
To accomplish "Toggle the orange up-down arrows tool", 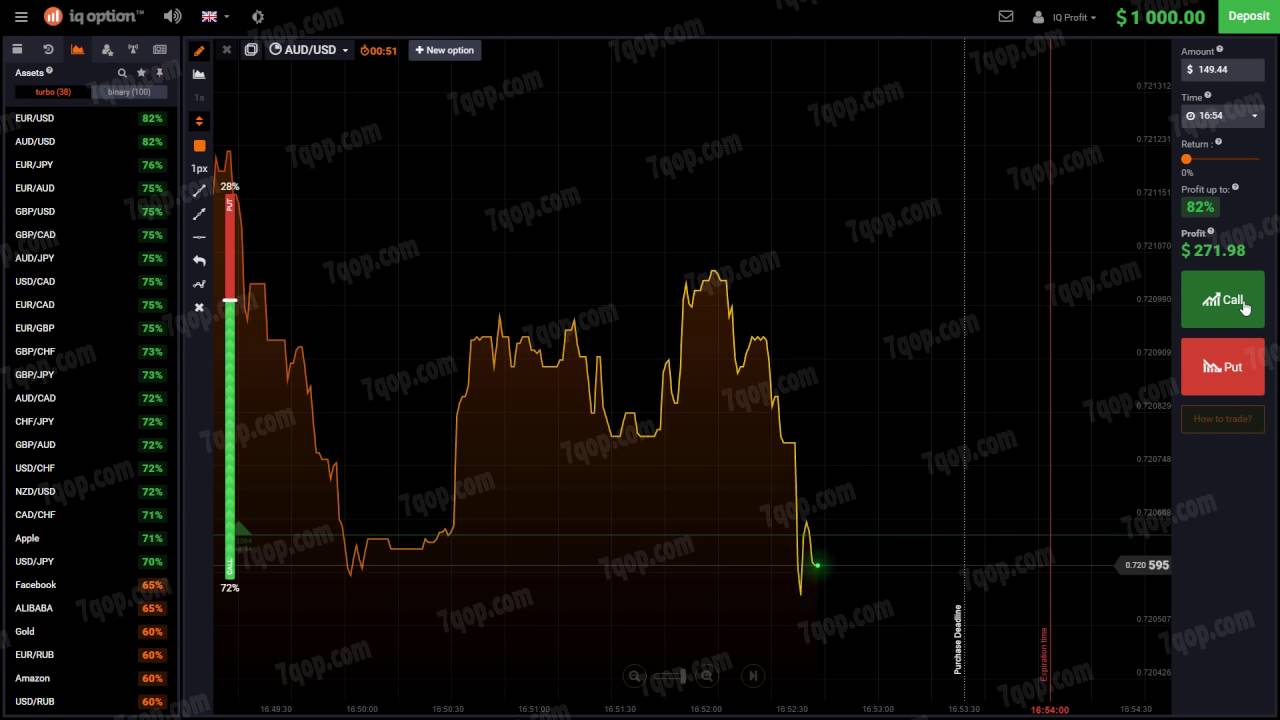I will (x=199, y=121).
